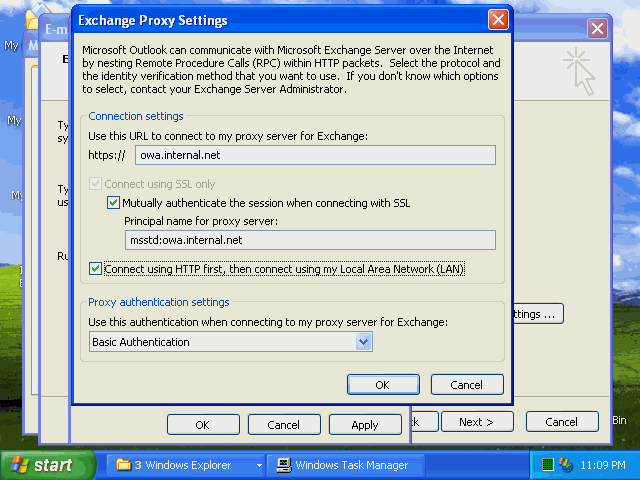This screenshot has height=480, width=640.
Task: Click the partially hidden Settings button
Action: pyautogui.click(x=538, y=314)
